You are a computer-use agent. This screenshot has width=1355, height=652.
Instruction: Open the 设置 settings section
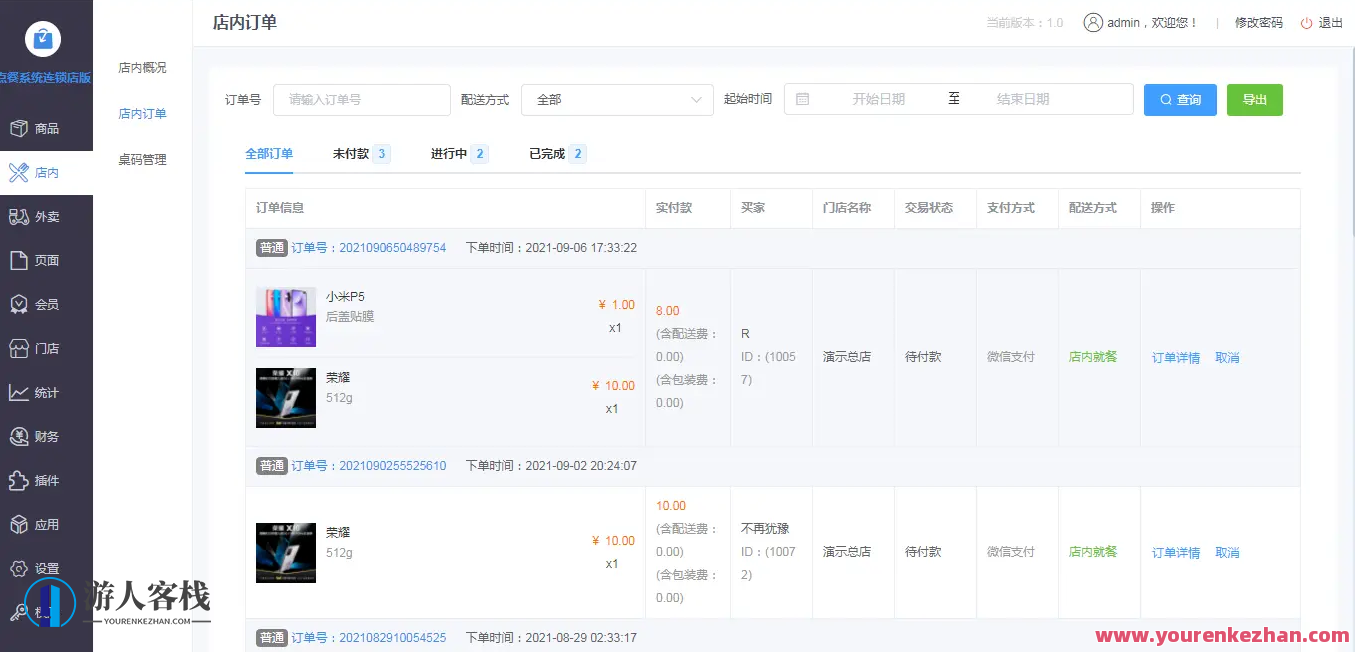(x=46, y=568)
